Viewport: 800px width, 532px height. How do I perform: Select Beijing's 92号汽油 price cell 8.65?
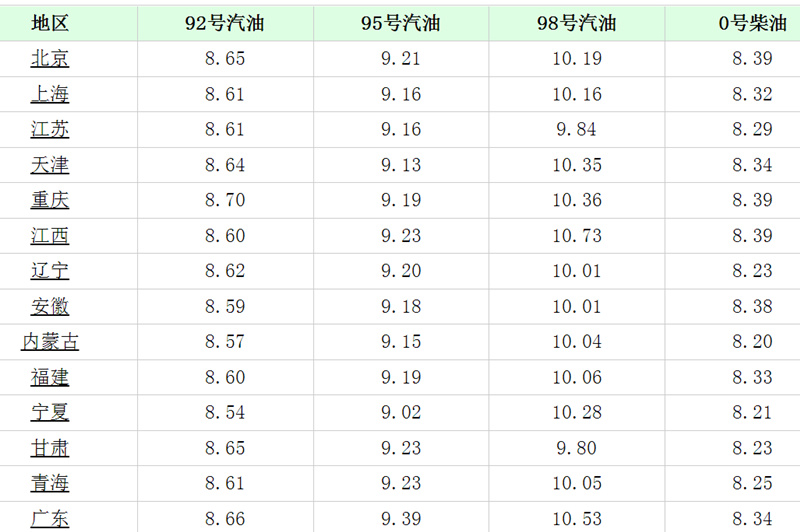pyautogui.click(x=225, y=59)
